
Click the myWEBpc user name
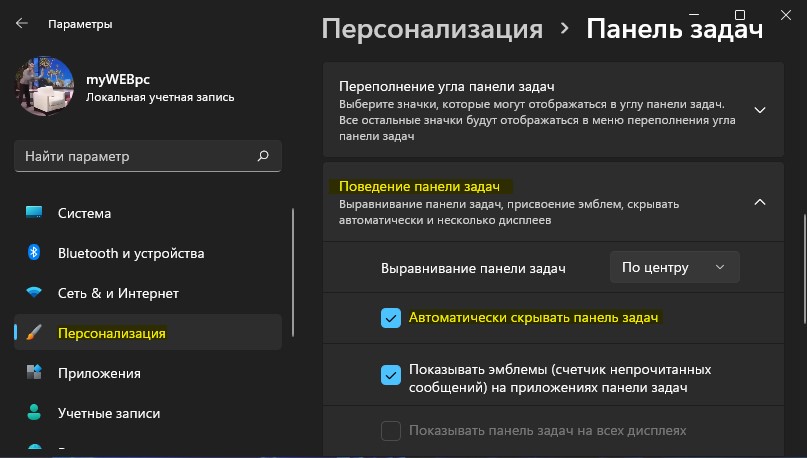pos(117,79)
